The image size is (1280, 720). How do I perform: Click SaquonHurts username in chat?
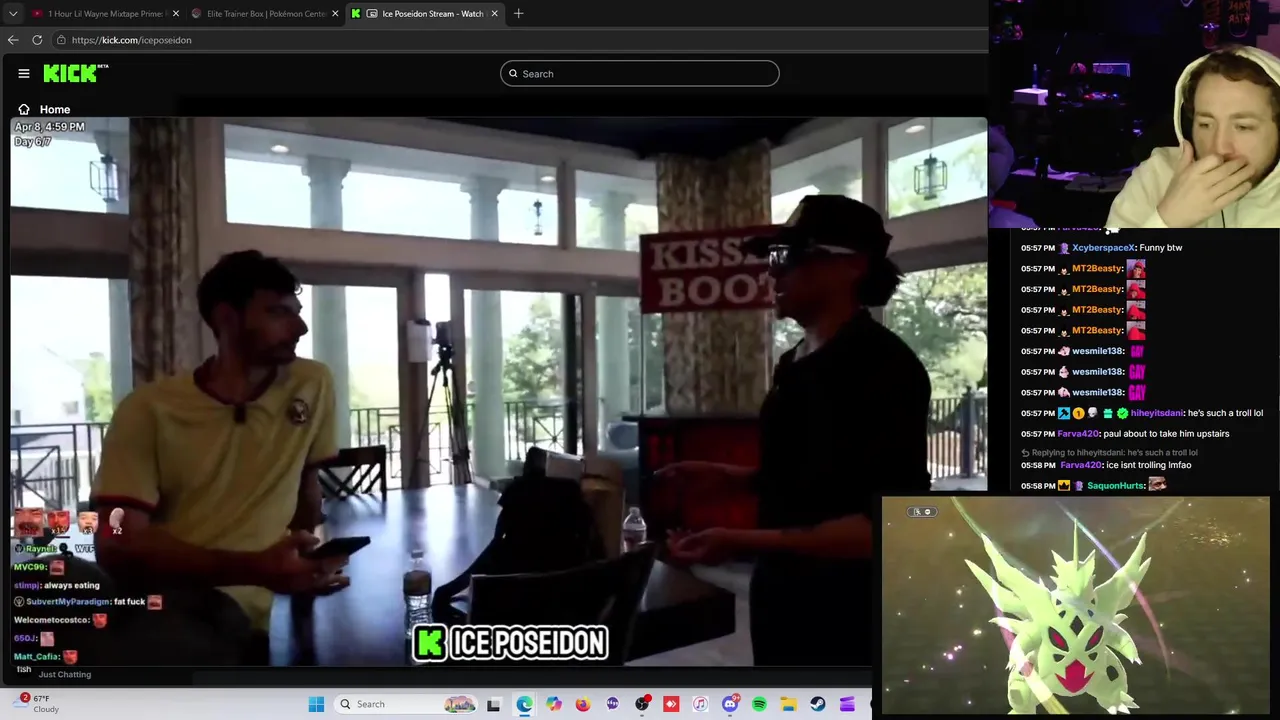click(1116, 486)
